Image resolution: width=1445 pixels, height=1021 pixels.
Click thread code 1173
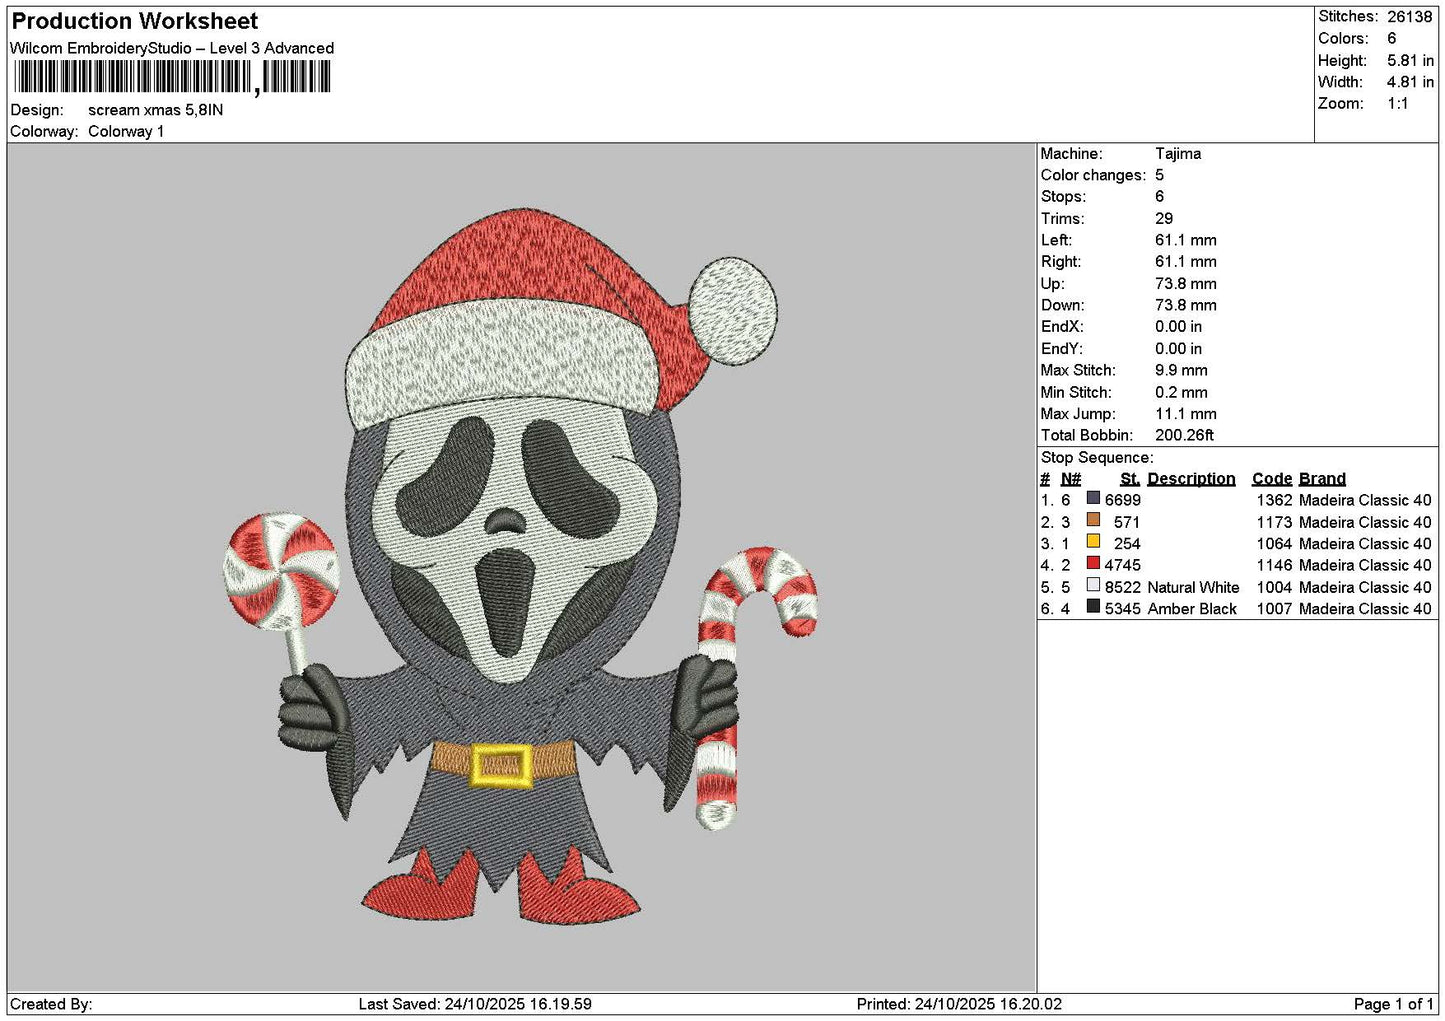(1274, 522)
